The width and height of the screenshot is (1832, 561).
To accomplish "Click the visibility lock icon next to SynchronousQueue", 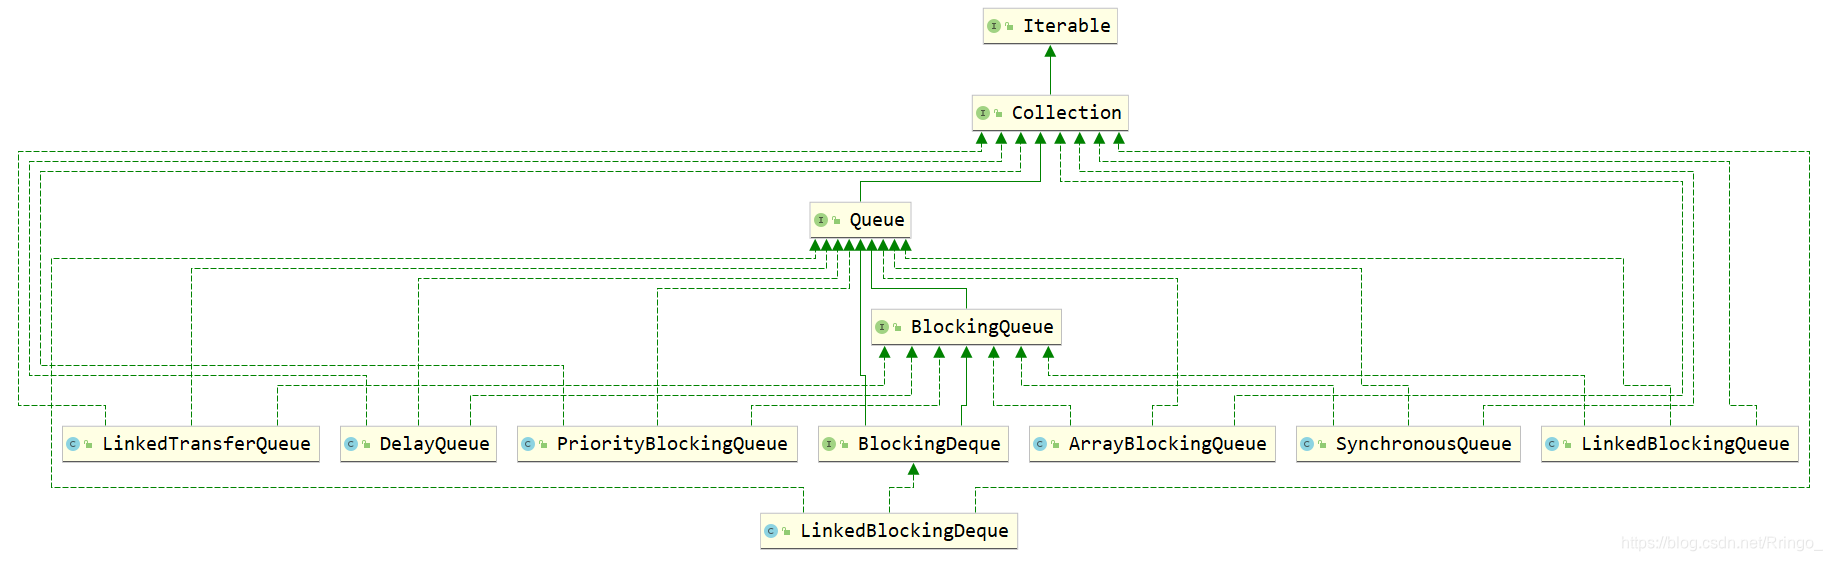I will pyautogui.click(x=1322, y=445).
